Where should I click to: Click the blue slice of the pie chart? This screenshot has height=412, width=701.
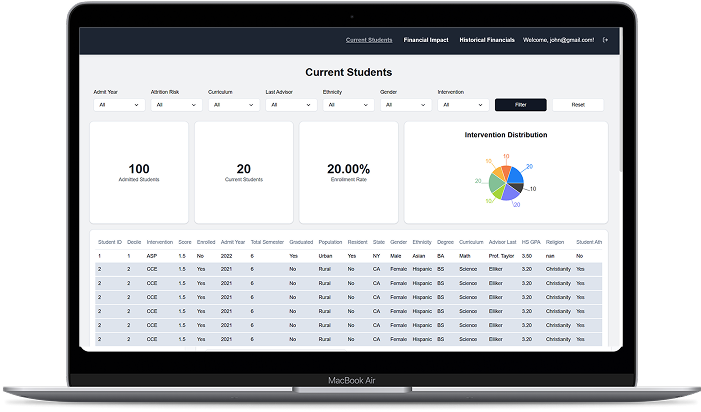pyautogui.click(x=515, y=177)
